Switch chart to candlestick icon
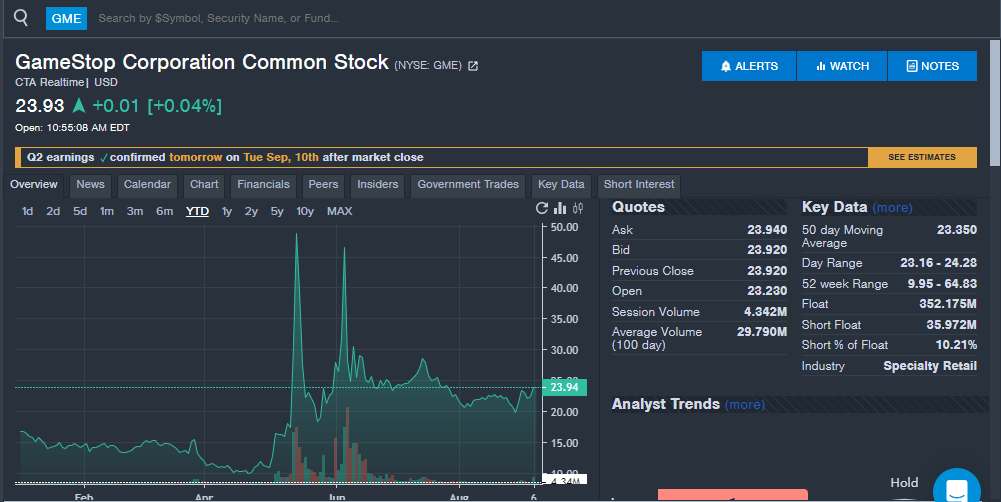The height and width of the screenshot is (502, 1001). 577,209
